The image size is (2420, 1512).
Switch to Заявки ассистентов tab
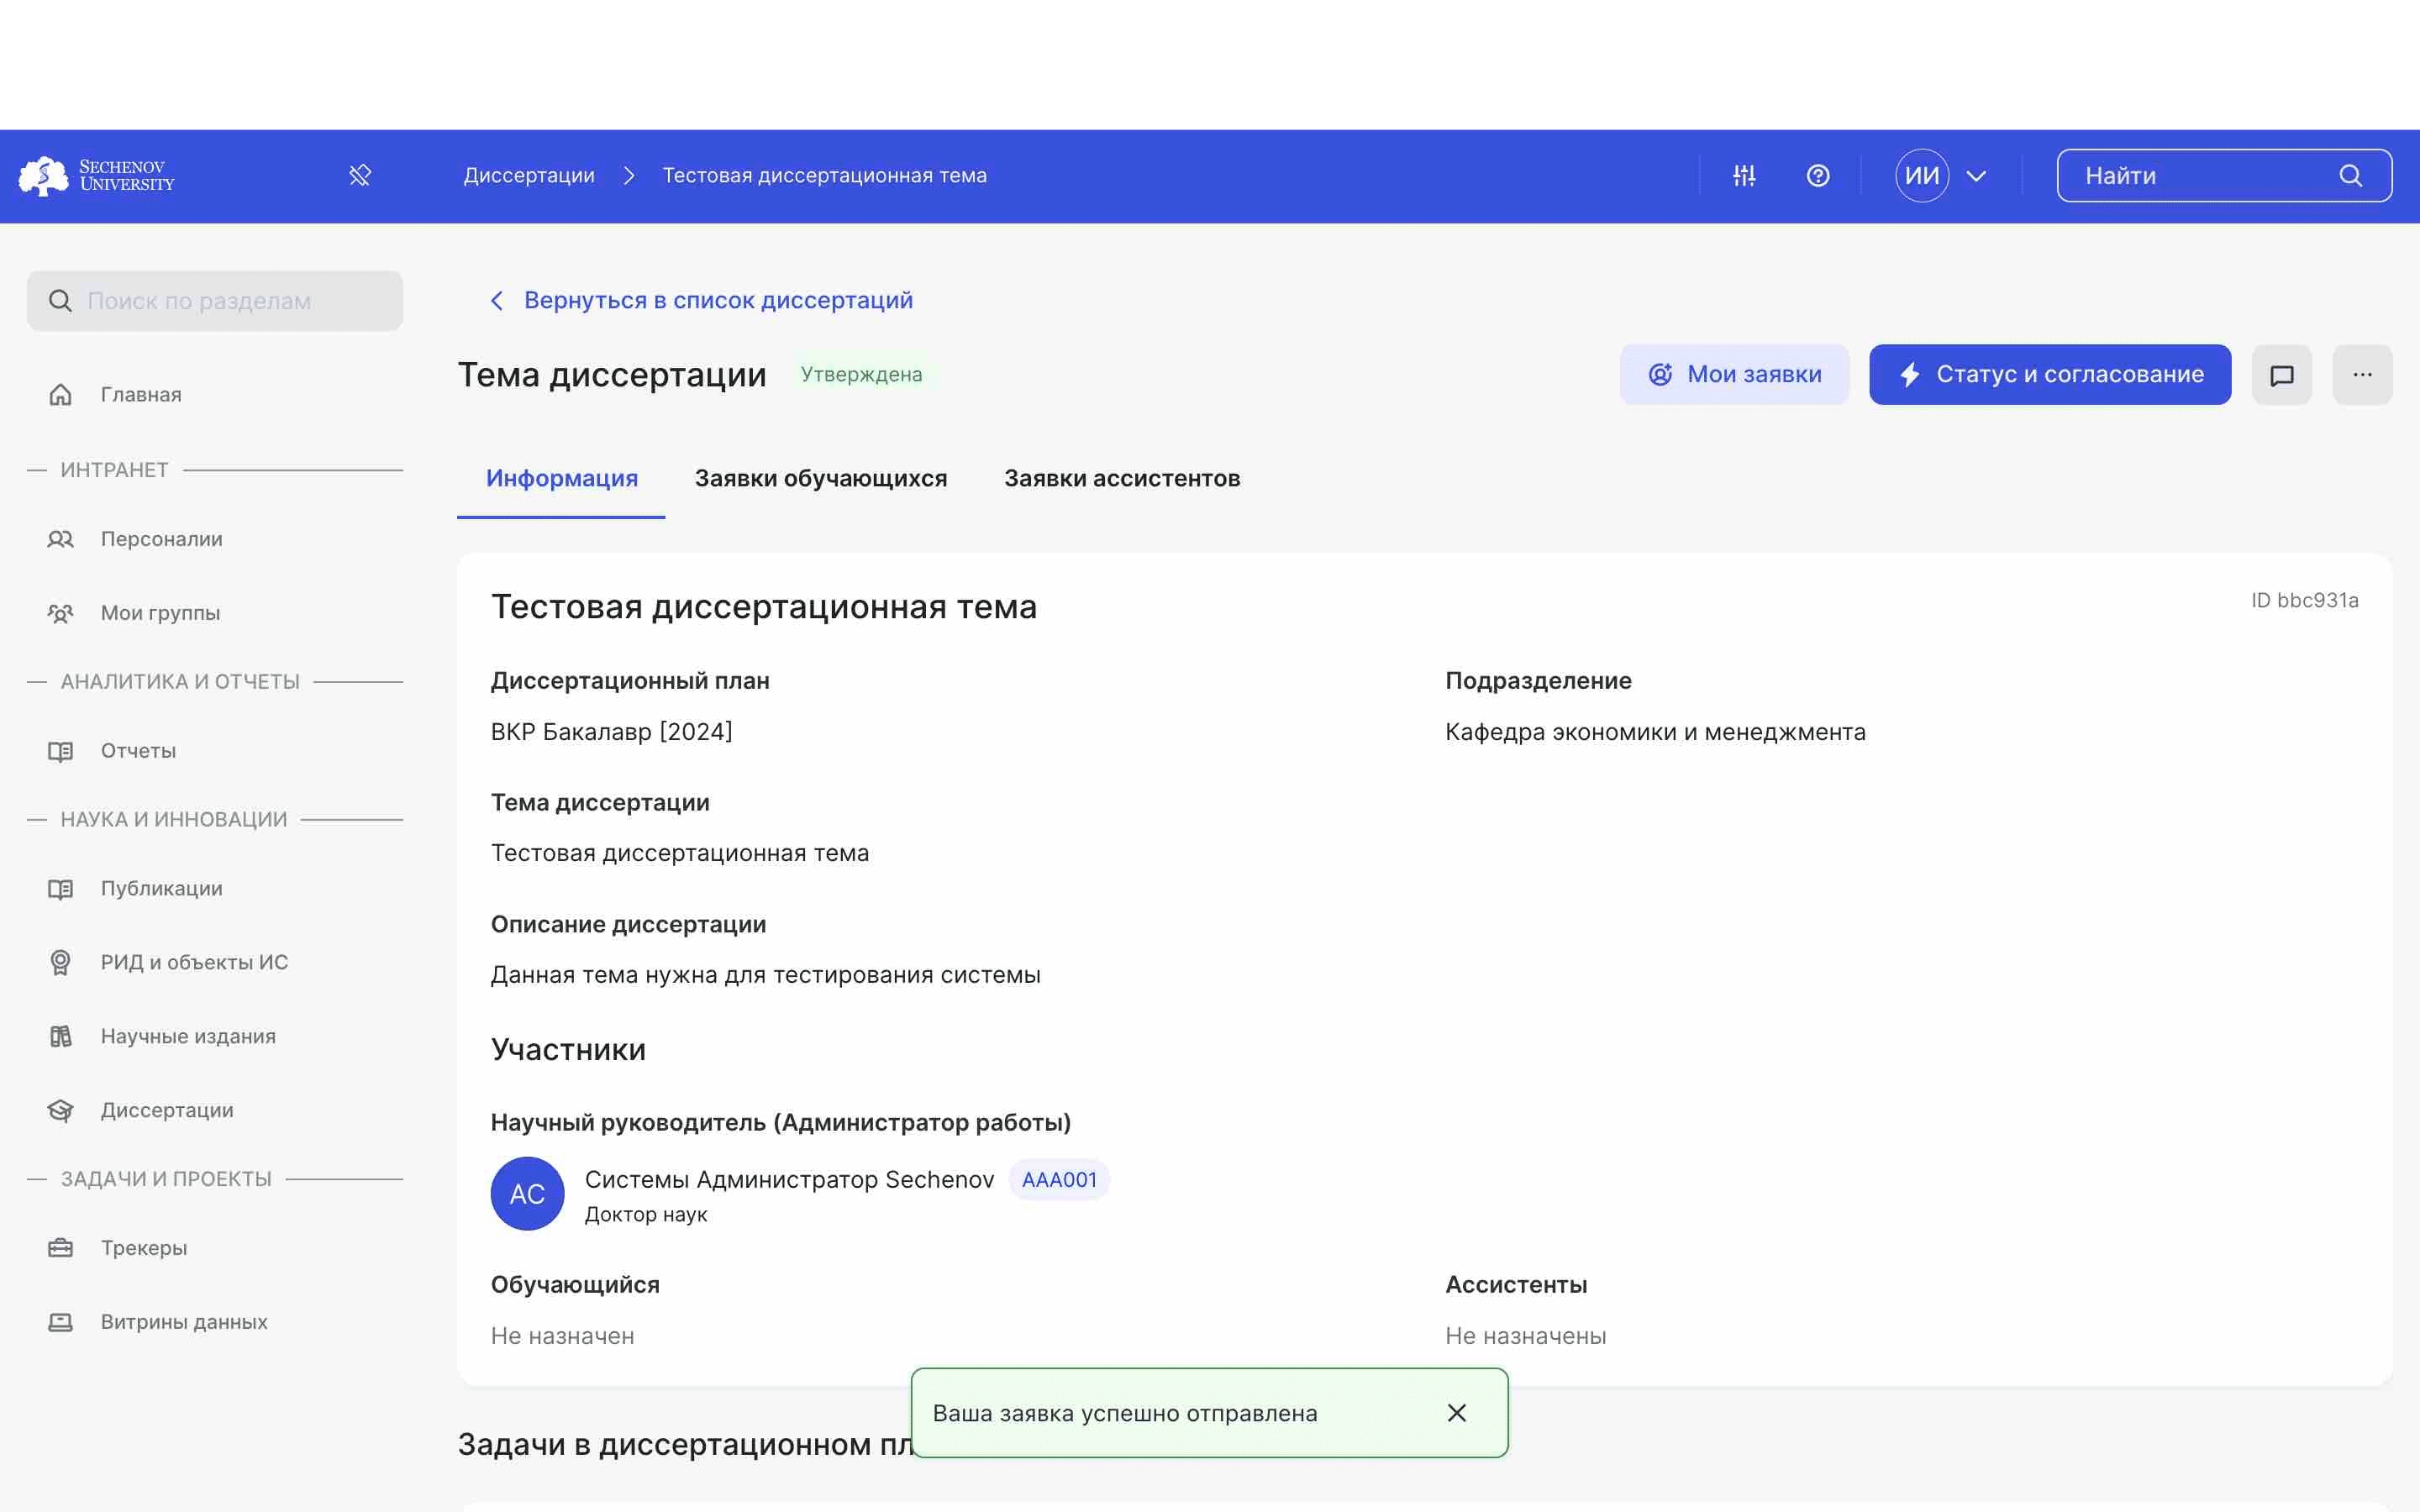tap(1122, 479)
